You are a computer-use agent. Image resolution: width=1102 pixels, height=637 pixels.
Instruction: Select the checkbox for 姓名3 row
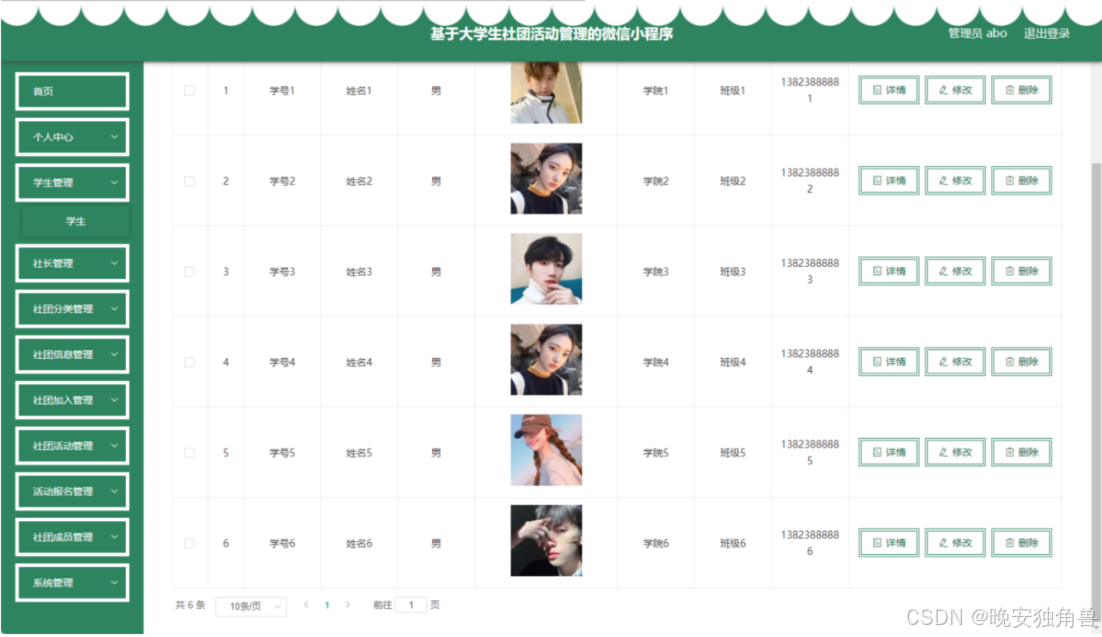[189, 271]
